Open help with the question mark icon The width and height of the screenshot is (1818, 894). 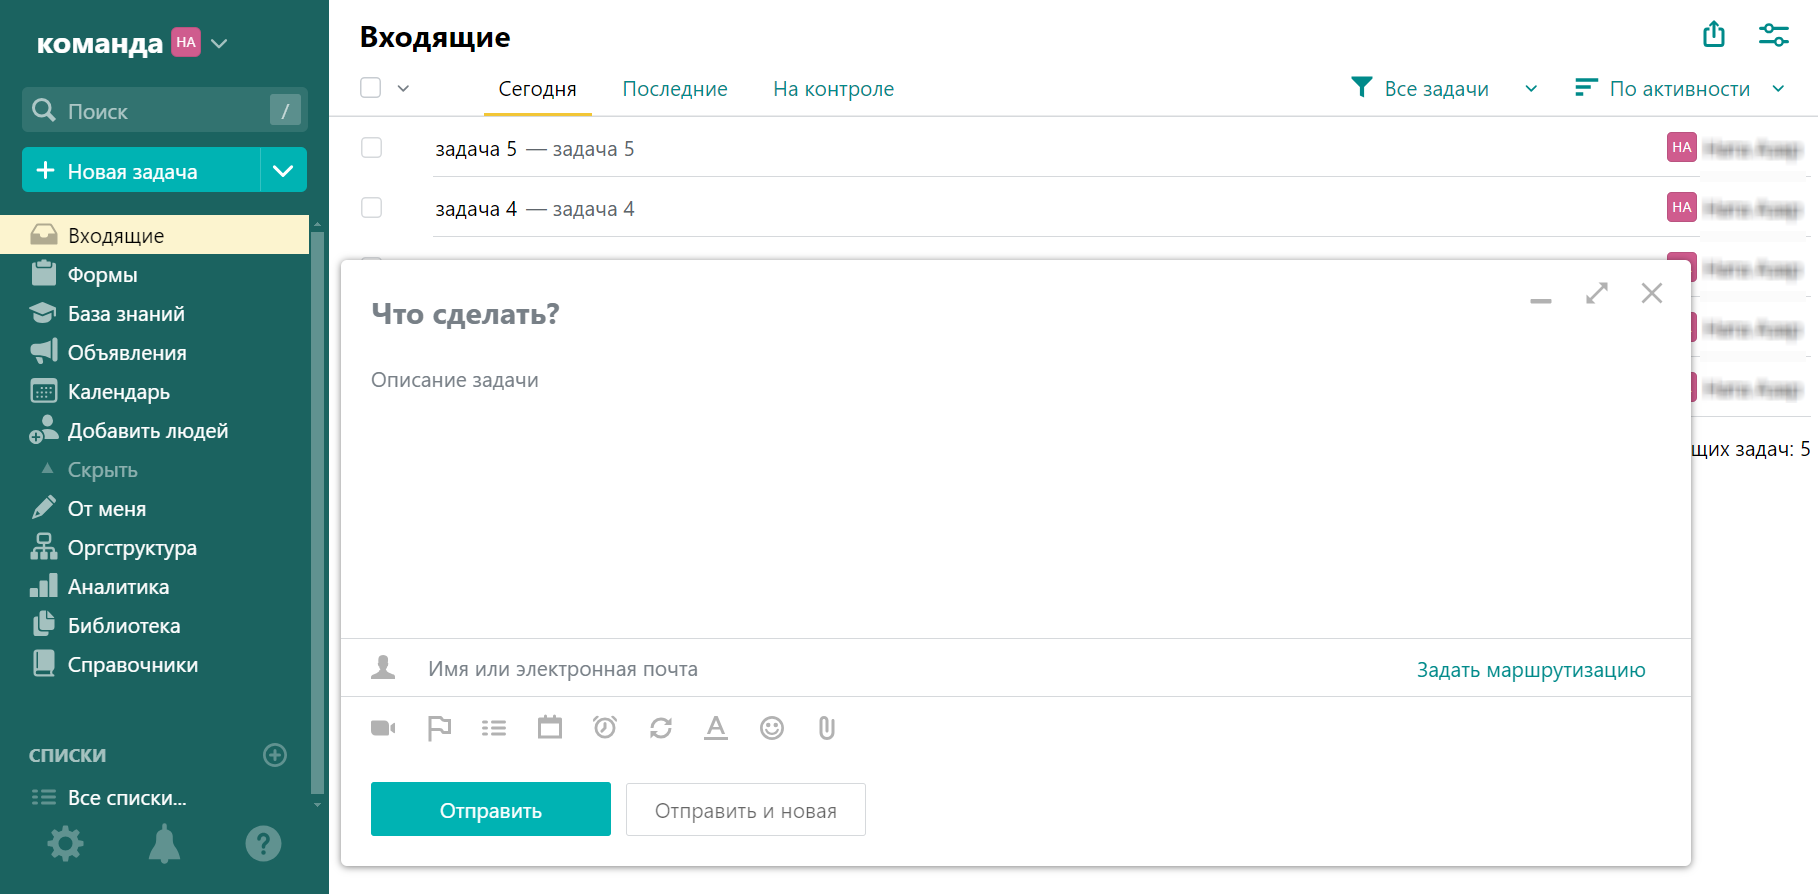coord(264,844)
